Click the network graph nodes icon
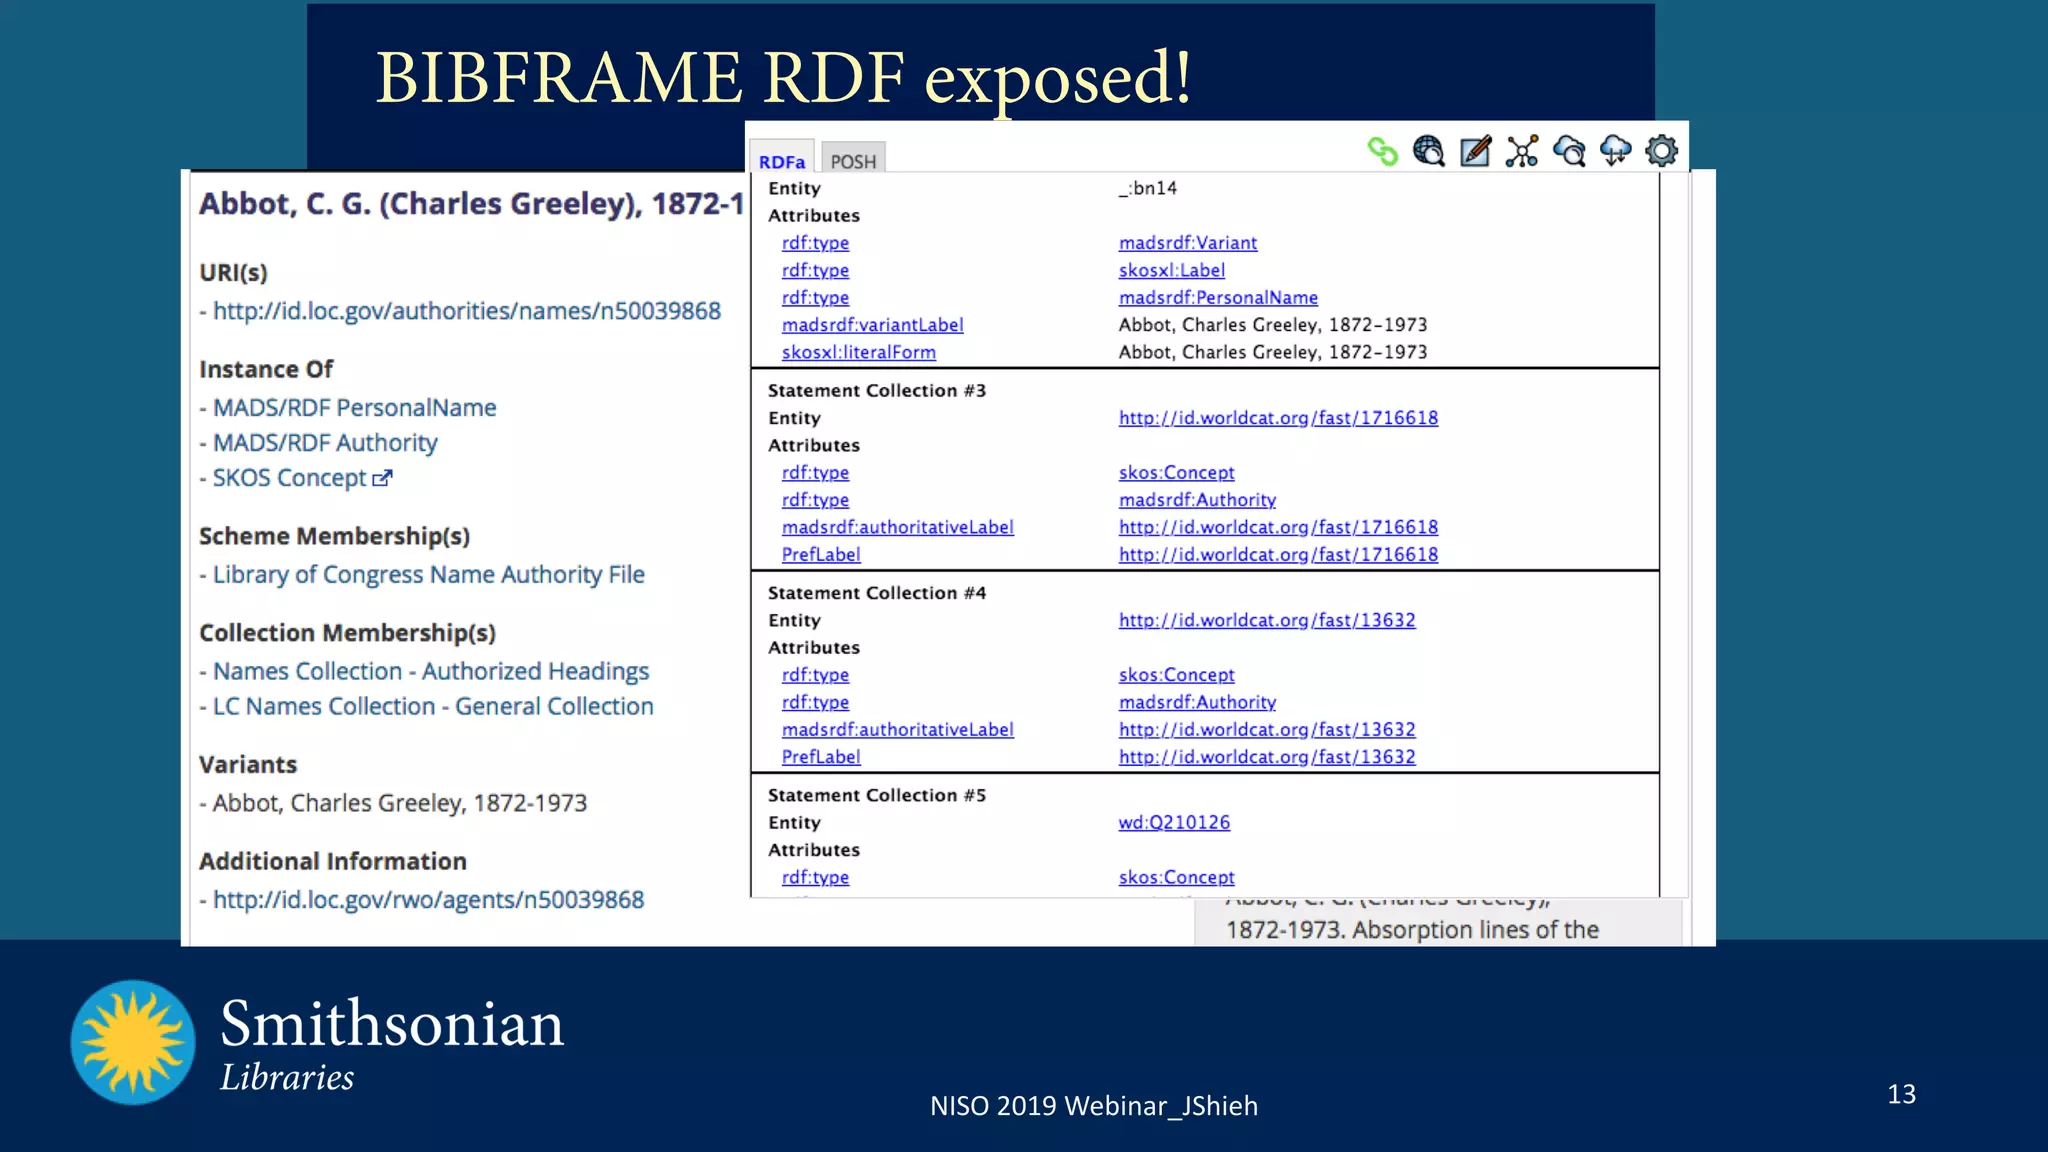2048x1152 pixels. (1522, 151)
